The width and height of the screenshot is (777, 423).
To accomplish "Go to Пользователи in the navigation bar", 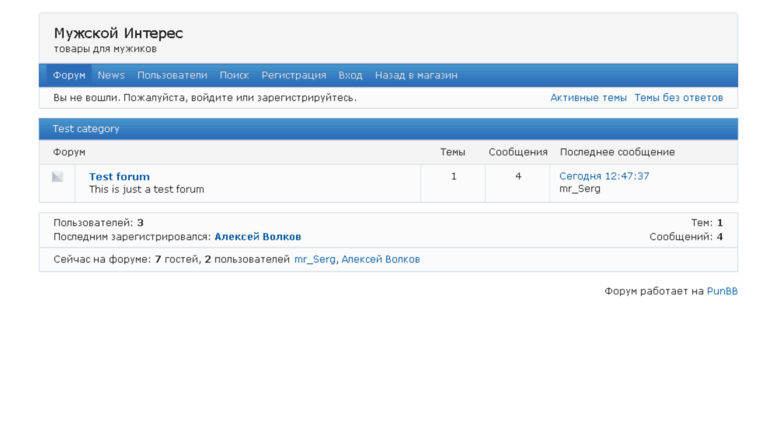I will click(172, 75).
